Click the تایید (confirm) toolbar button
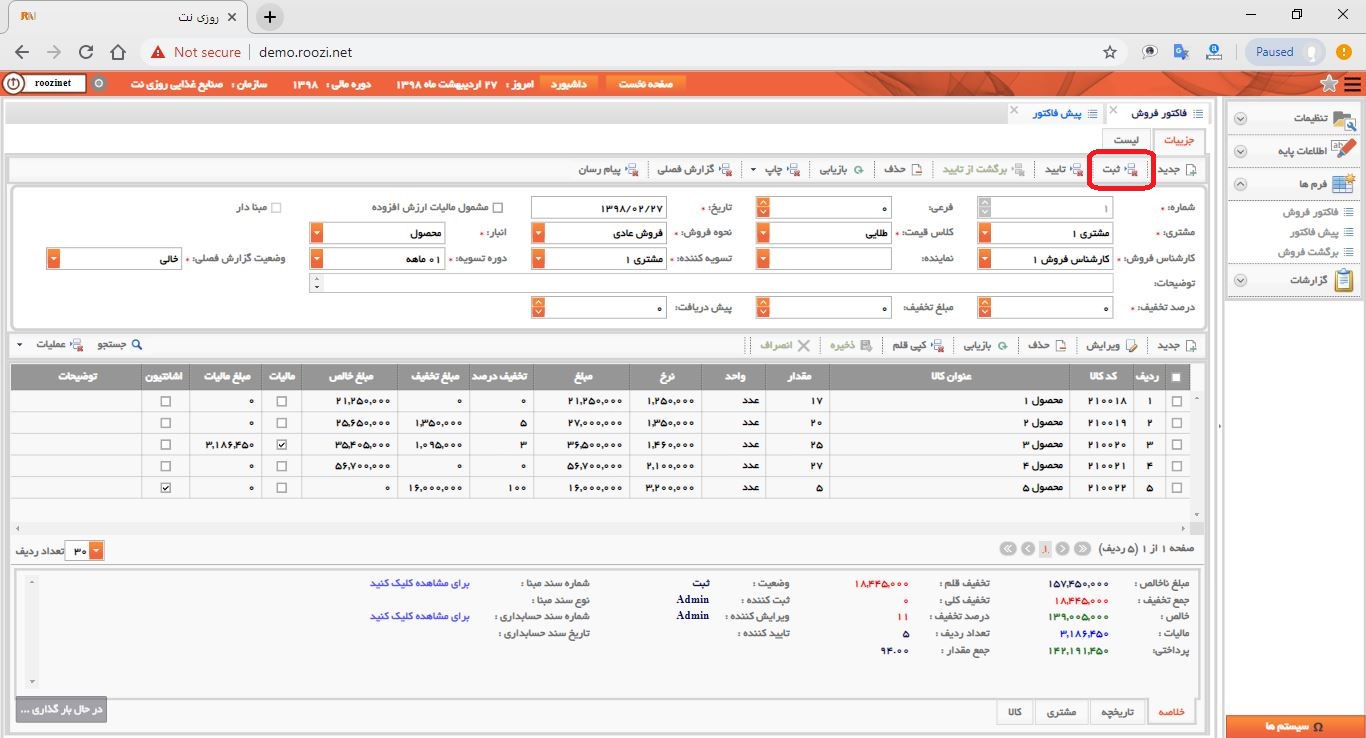This screenshot has height=738, width=1366. coord(1064,170)
